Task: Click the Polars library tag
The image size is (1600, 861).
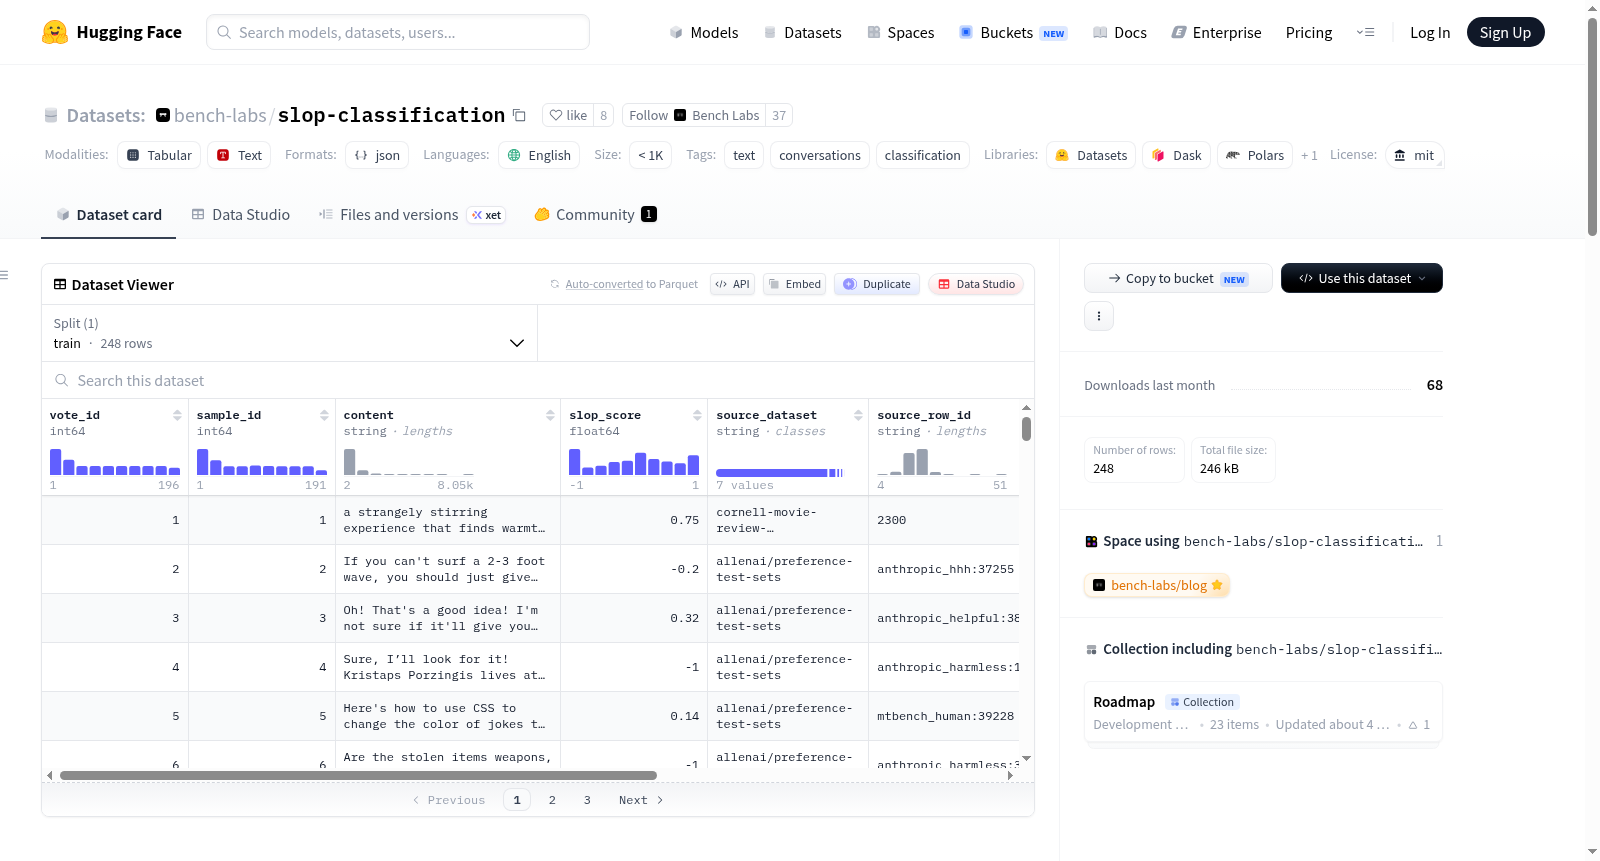Action: point(1255,155)
